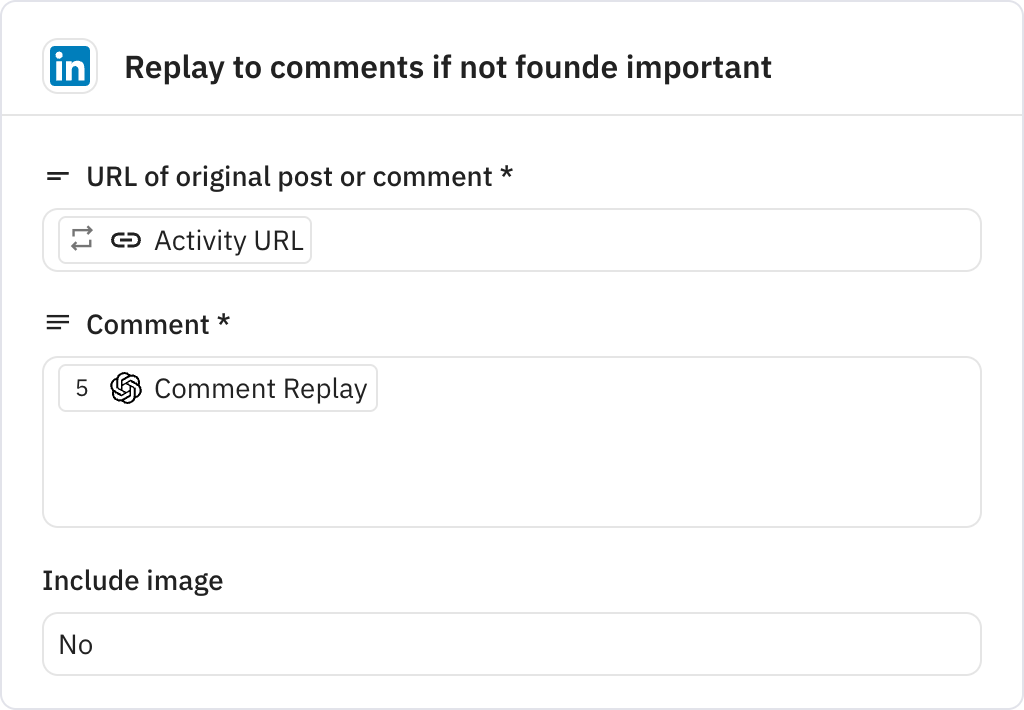
Task: Select the repeat/loop icon in the Activity URL pill
Action: 83,239
